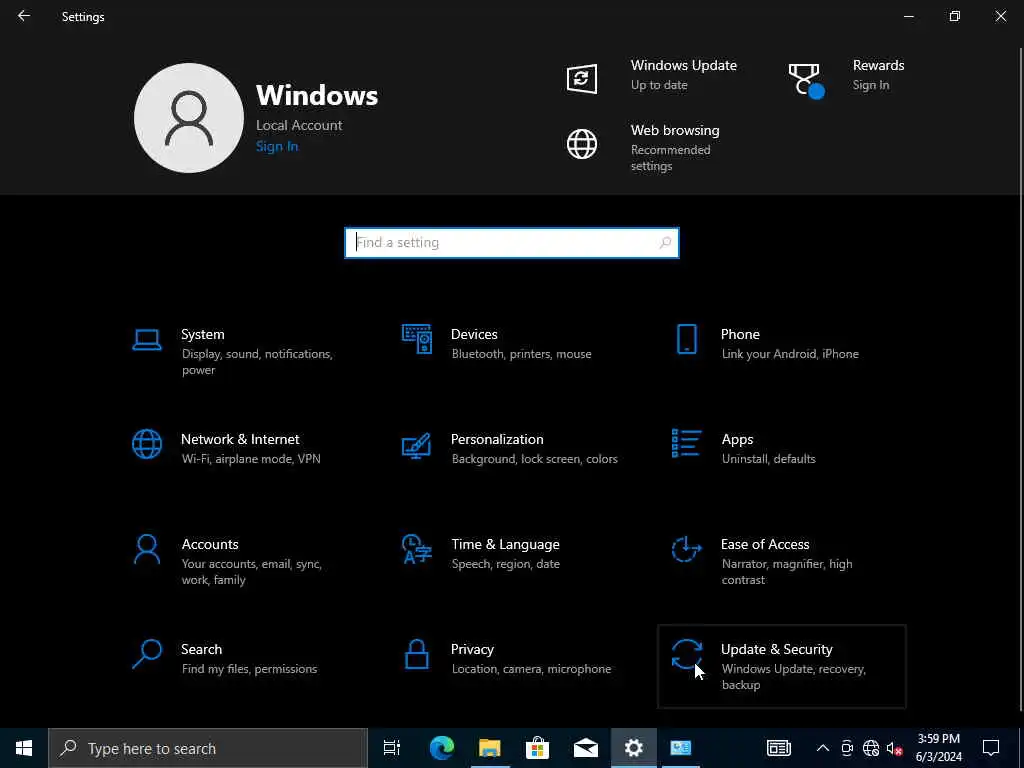Click the Web browsing globe icon
This screenshot has width=1024, height=768.
tap(581, 144)
